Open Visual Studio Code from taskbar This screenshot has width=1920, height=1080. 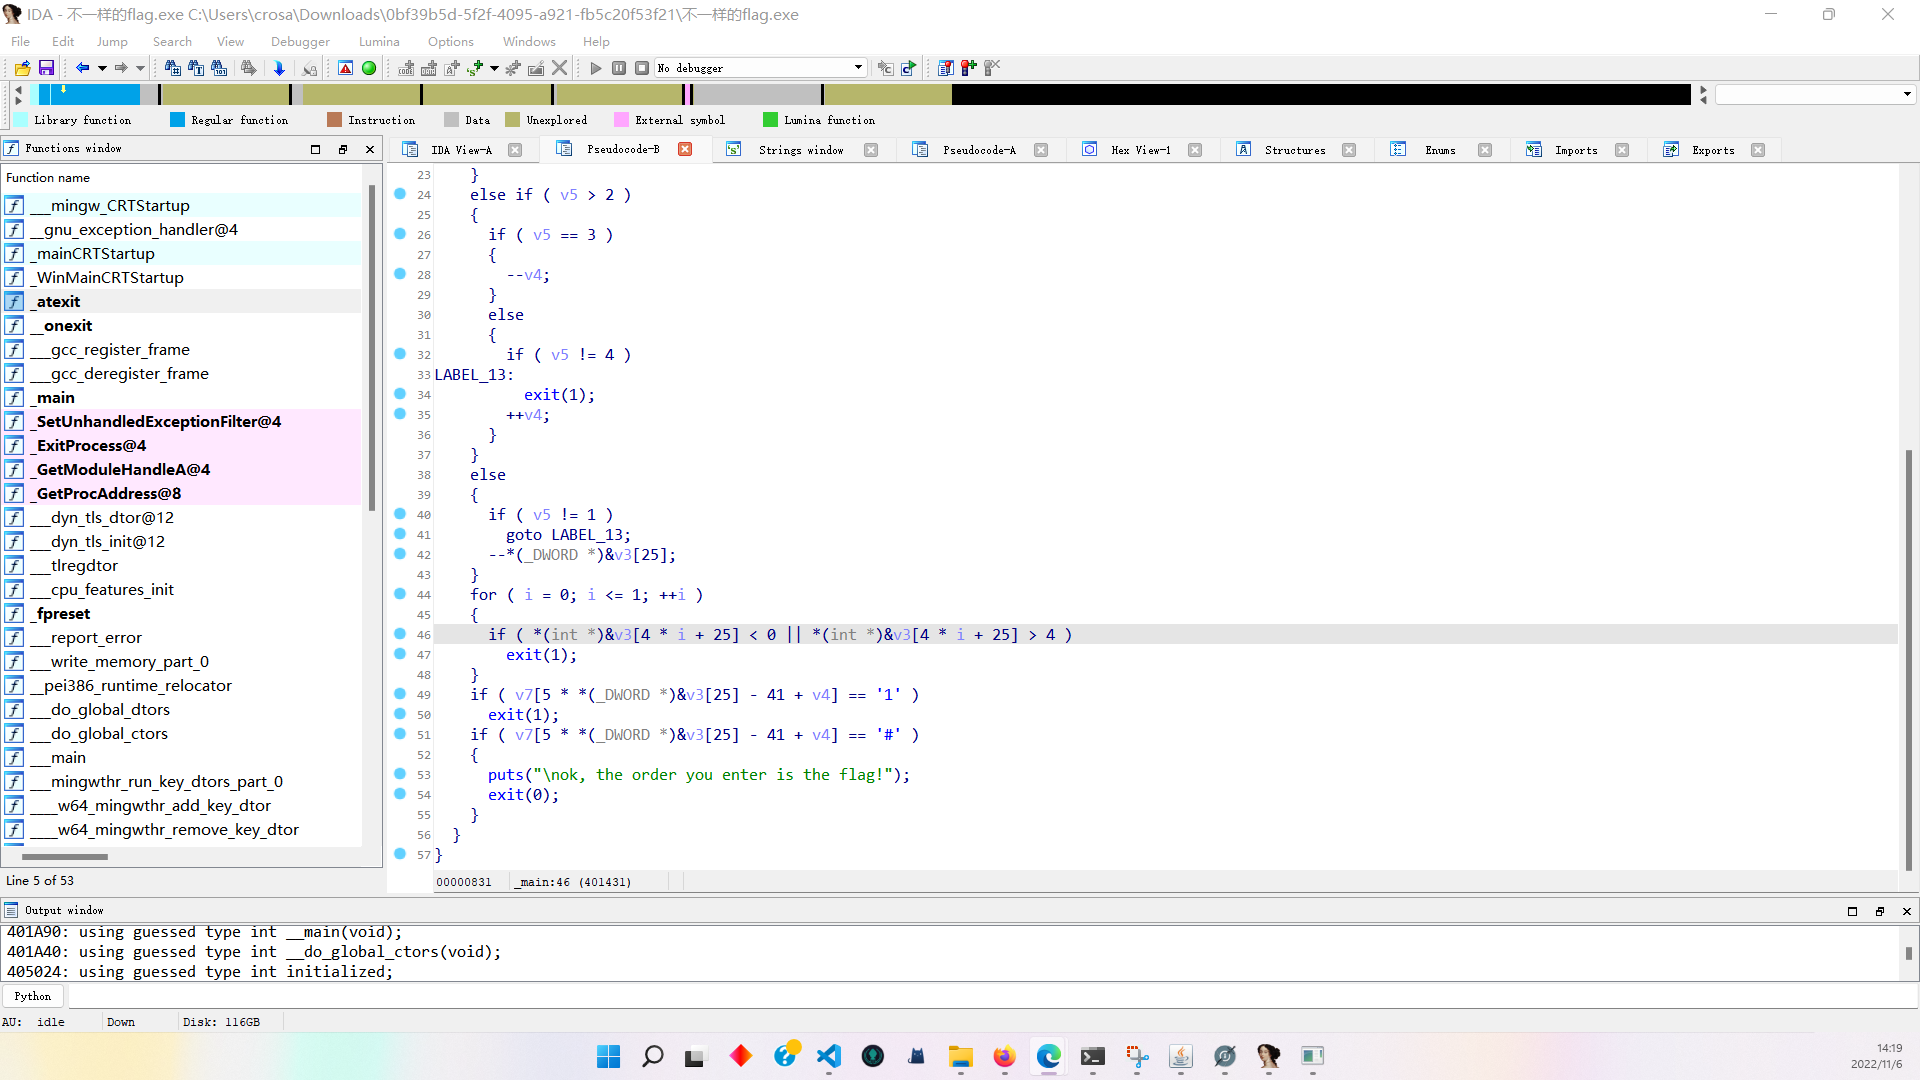point(829,1056)
